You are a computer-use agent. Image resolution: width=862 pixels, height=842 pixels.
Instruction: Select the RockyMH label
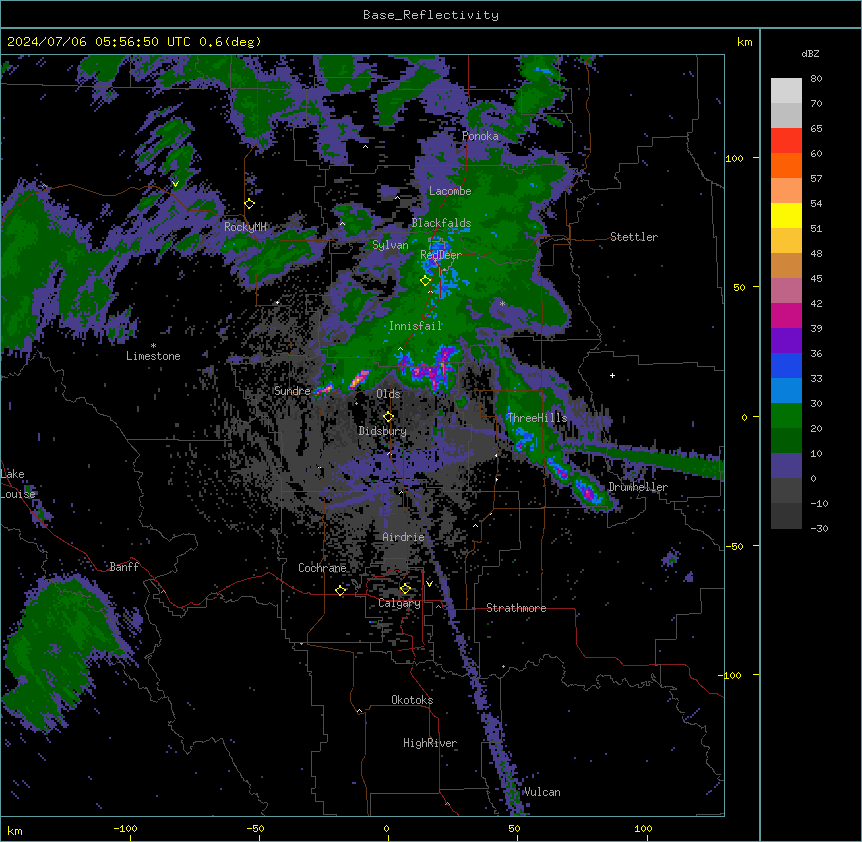245,227
